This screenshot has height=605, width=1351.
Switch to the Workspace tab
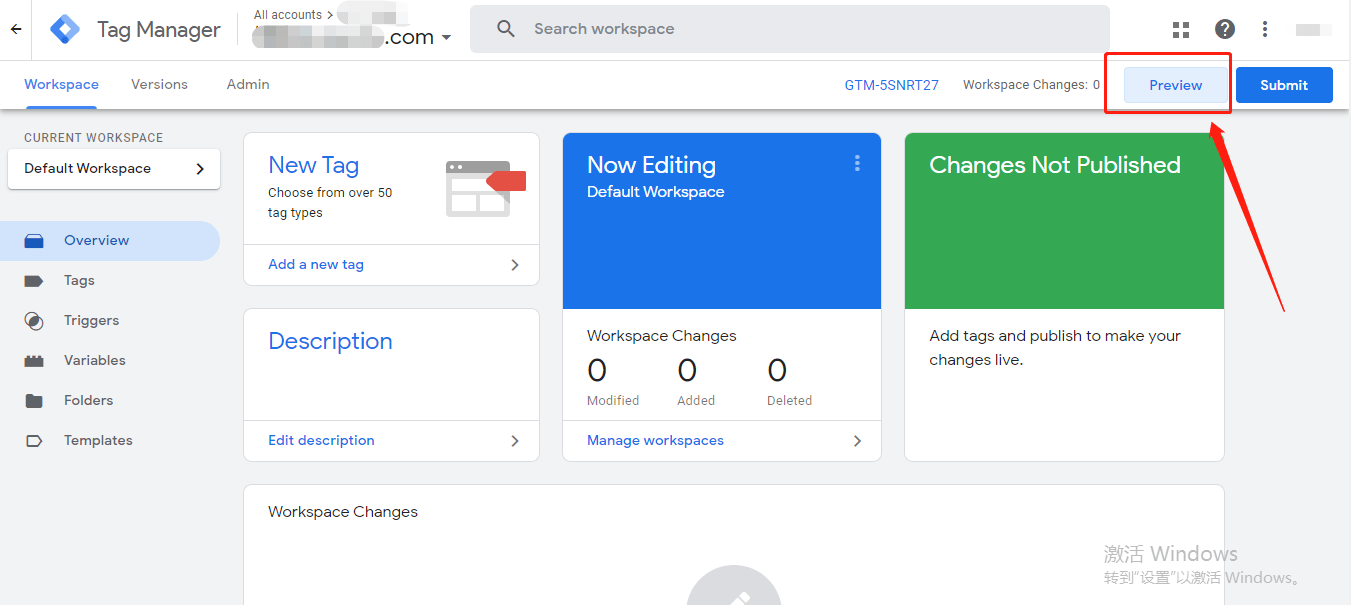(x=62, y=85)
